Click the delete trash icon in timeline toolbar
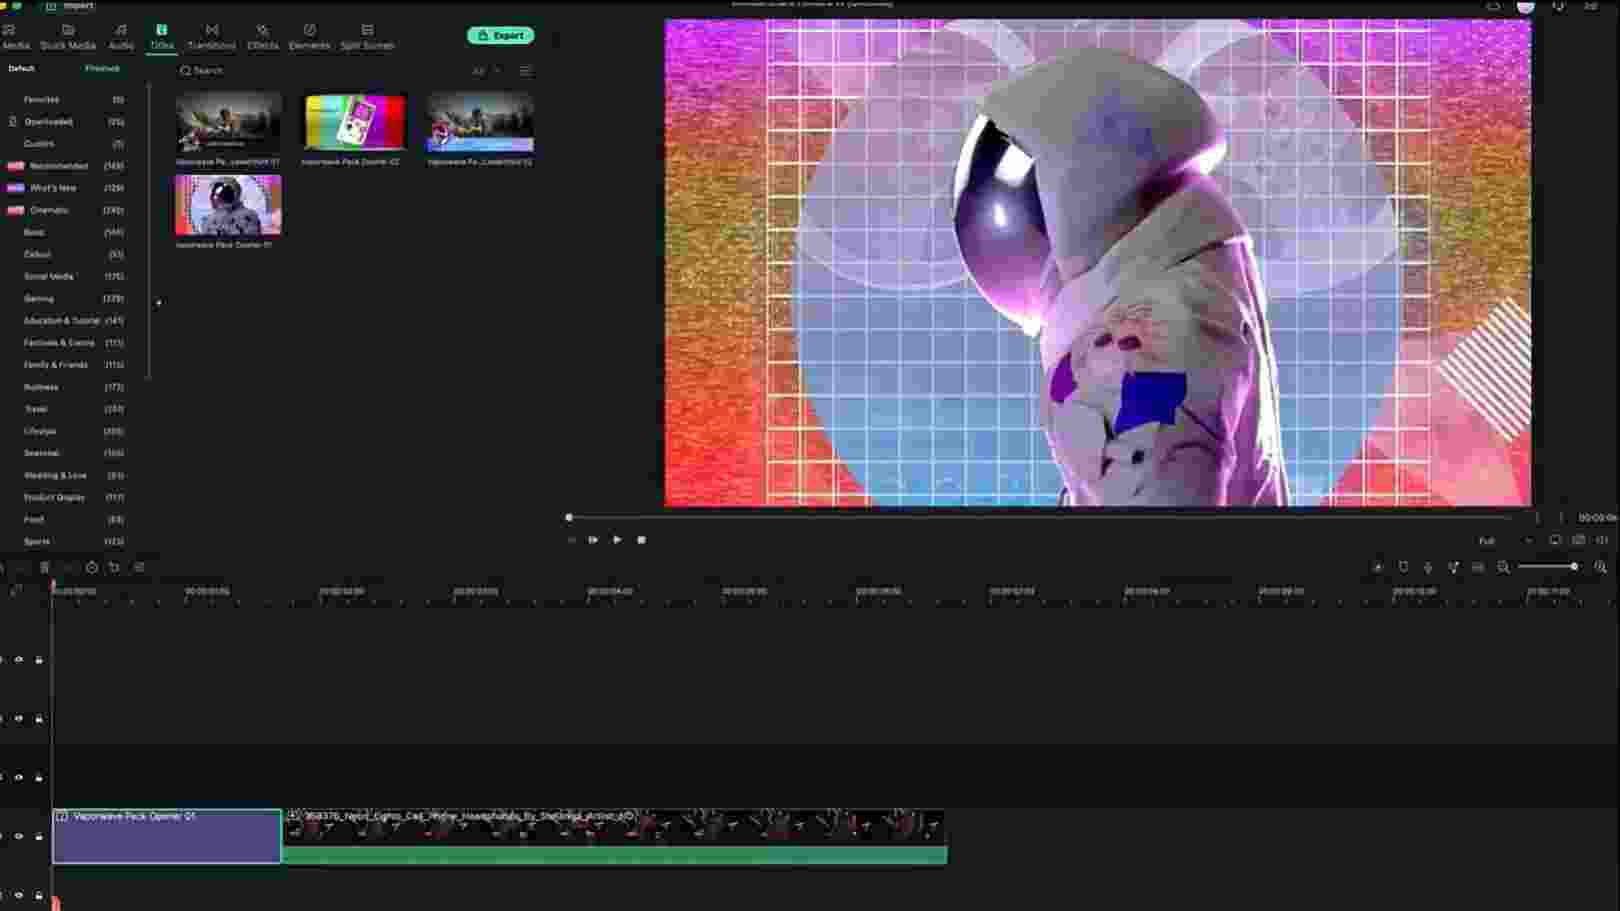 [44, 567]
